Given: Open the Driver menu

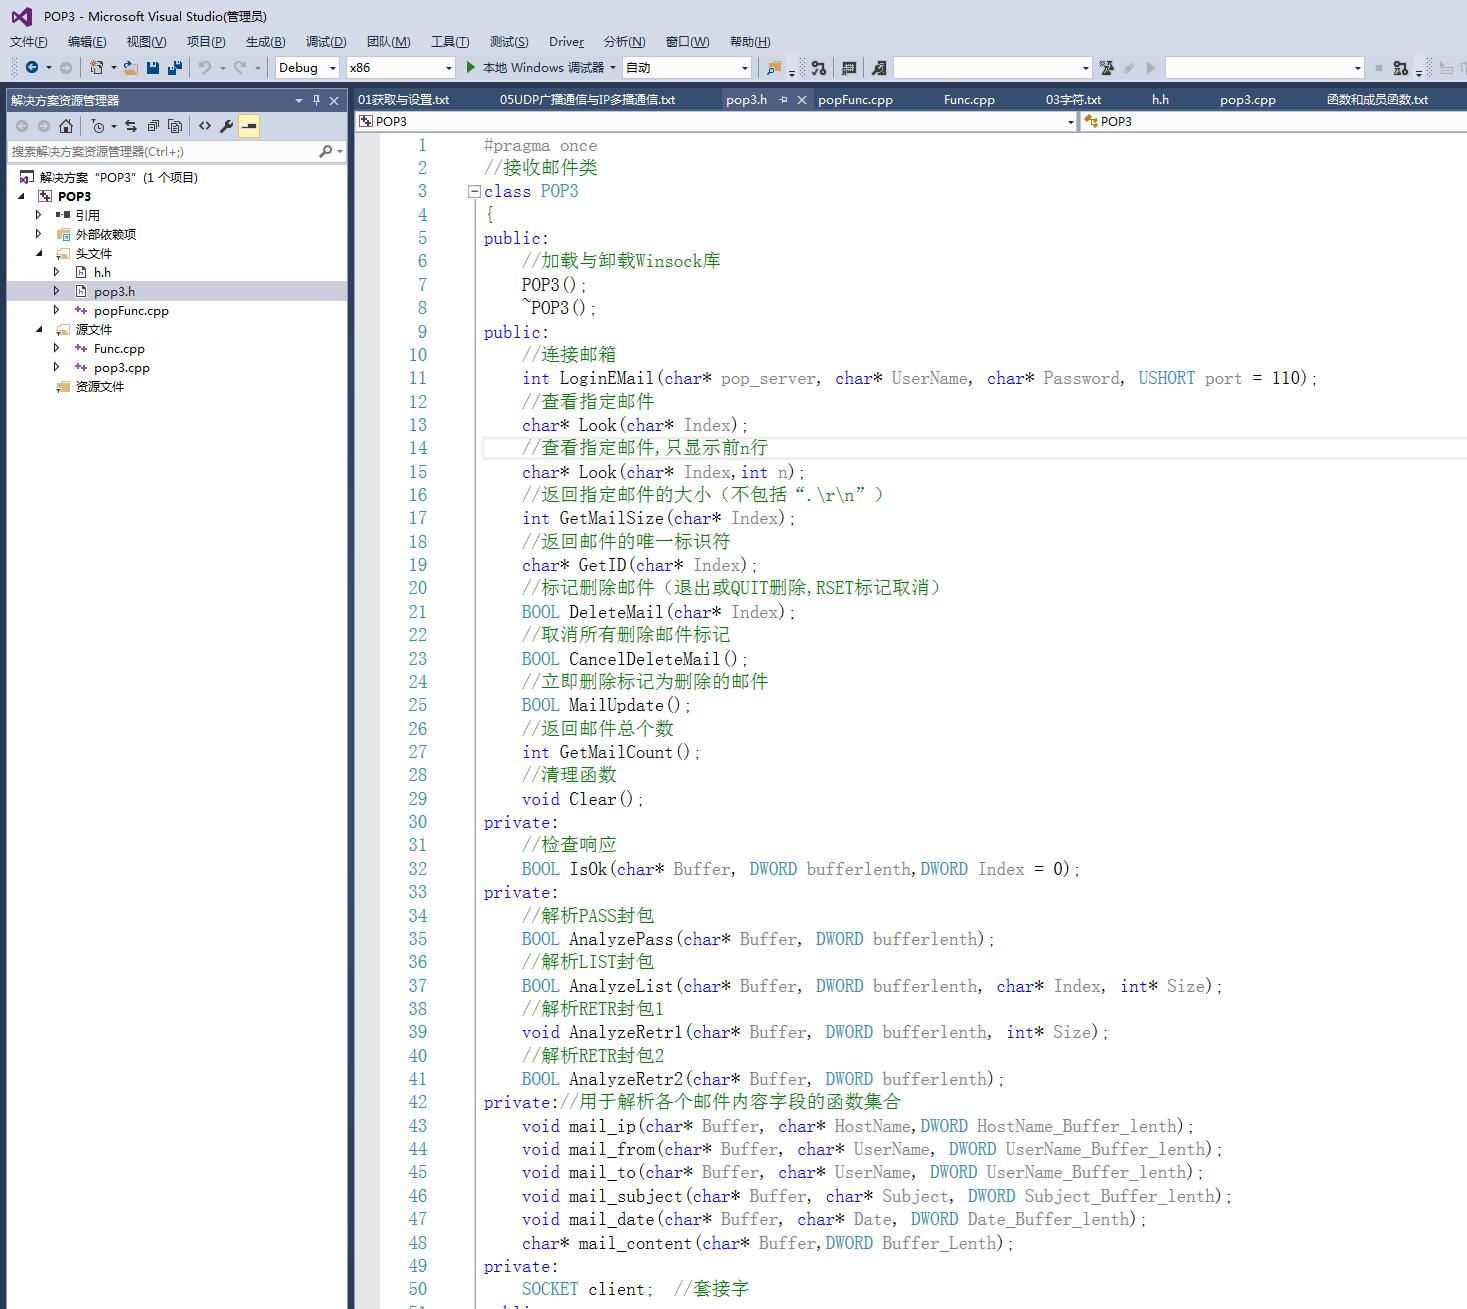Looking at the screenshot, I should (566, 41).
